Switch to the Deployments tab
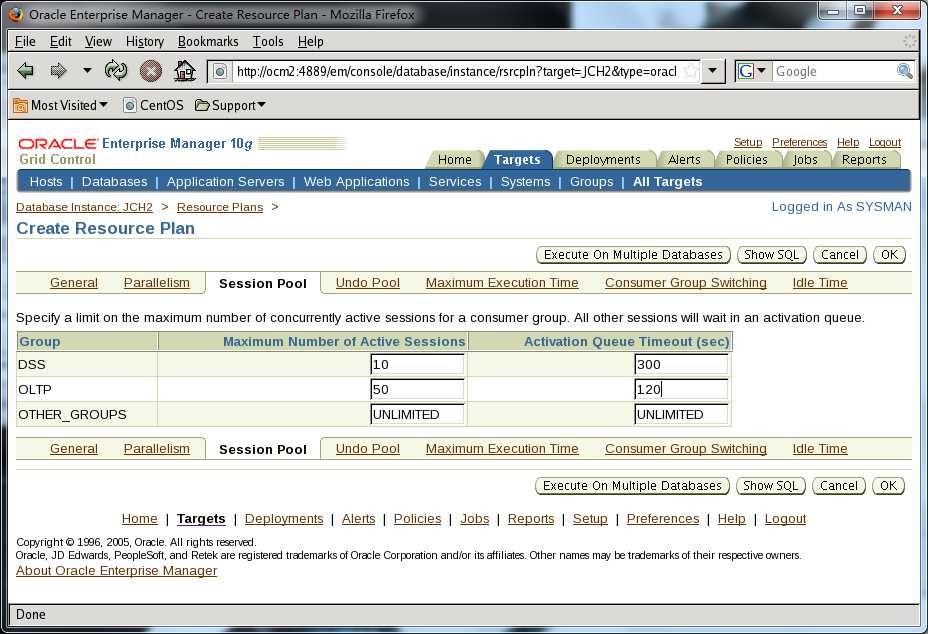 point(603,160)
